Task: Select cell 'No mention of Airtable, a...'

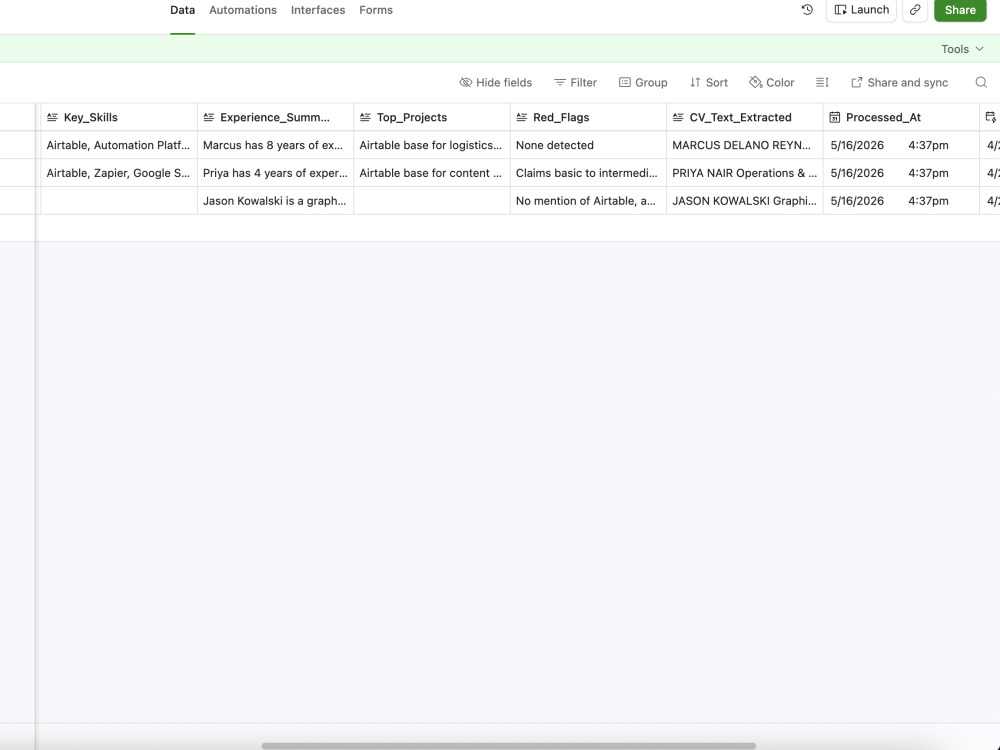Action: coord(588,201)
